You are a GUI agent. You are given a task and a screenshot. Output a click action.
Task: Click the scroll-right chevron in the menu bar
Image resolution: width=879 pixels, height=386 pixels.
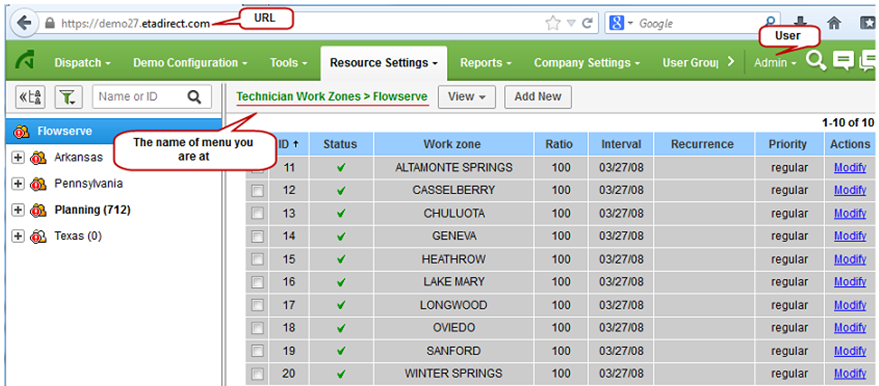pos(730,62)
